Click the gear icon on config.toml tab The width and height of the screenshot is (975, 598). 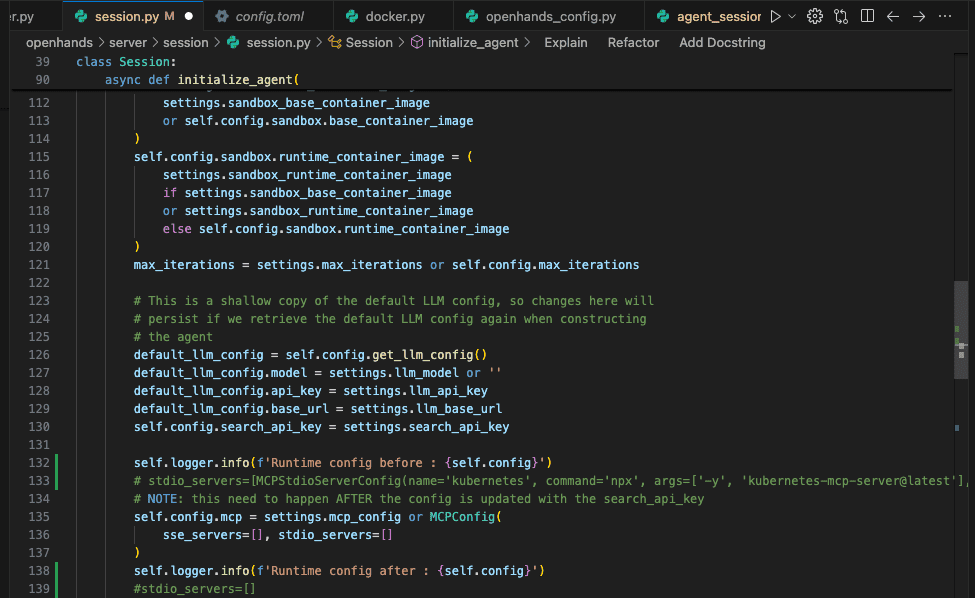(x=222, y=17)
